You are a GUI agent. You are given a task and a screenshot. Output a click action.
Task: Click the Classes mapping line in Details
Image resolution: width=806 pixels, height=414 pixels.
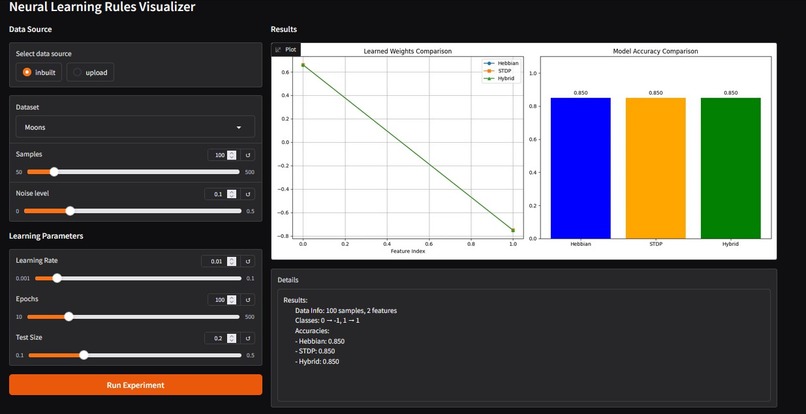click(327, 320)
